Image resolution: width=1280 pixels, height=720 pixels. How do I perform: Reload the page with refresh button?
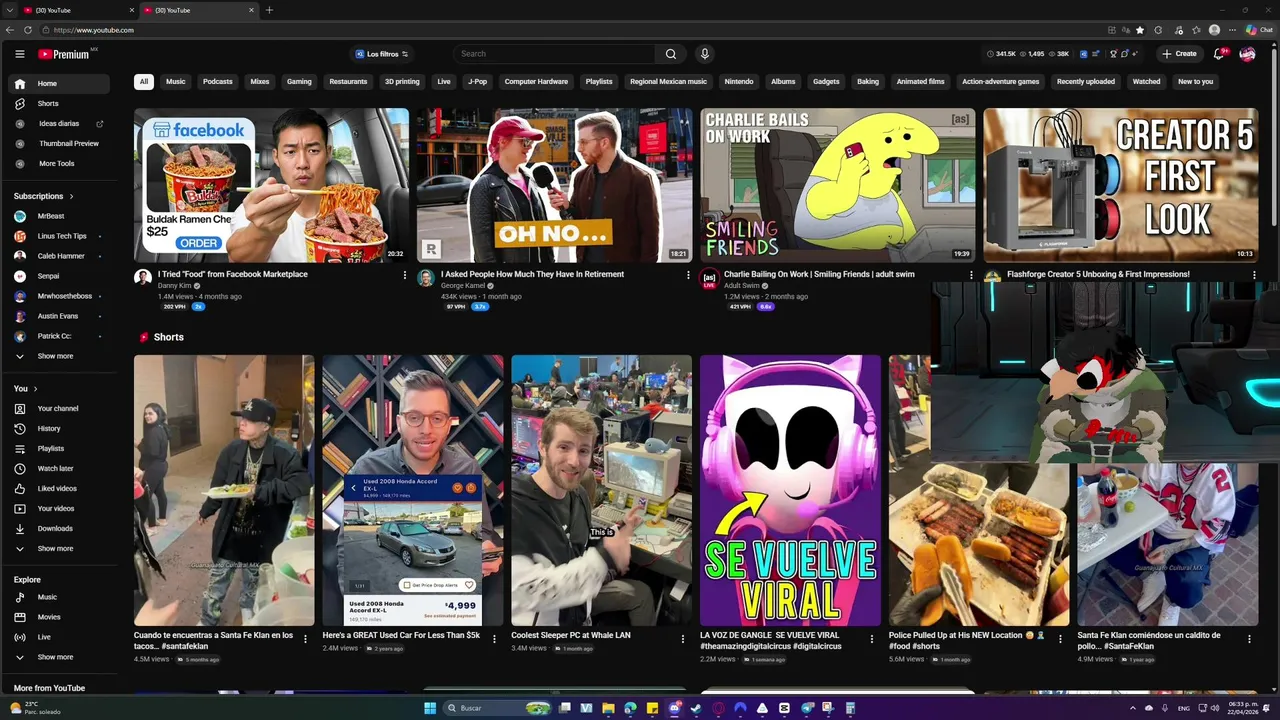pyautogui.click(x=27, y=30)
